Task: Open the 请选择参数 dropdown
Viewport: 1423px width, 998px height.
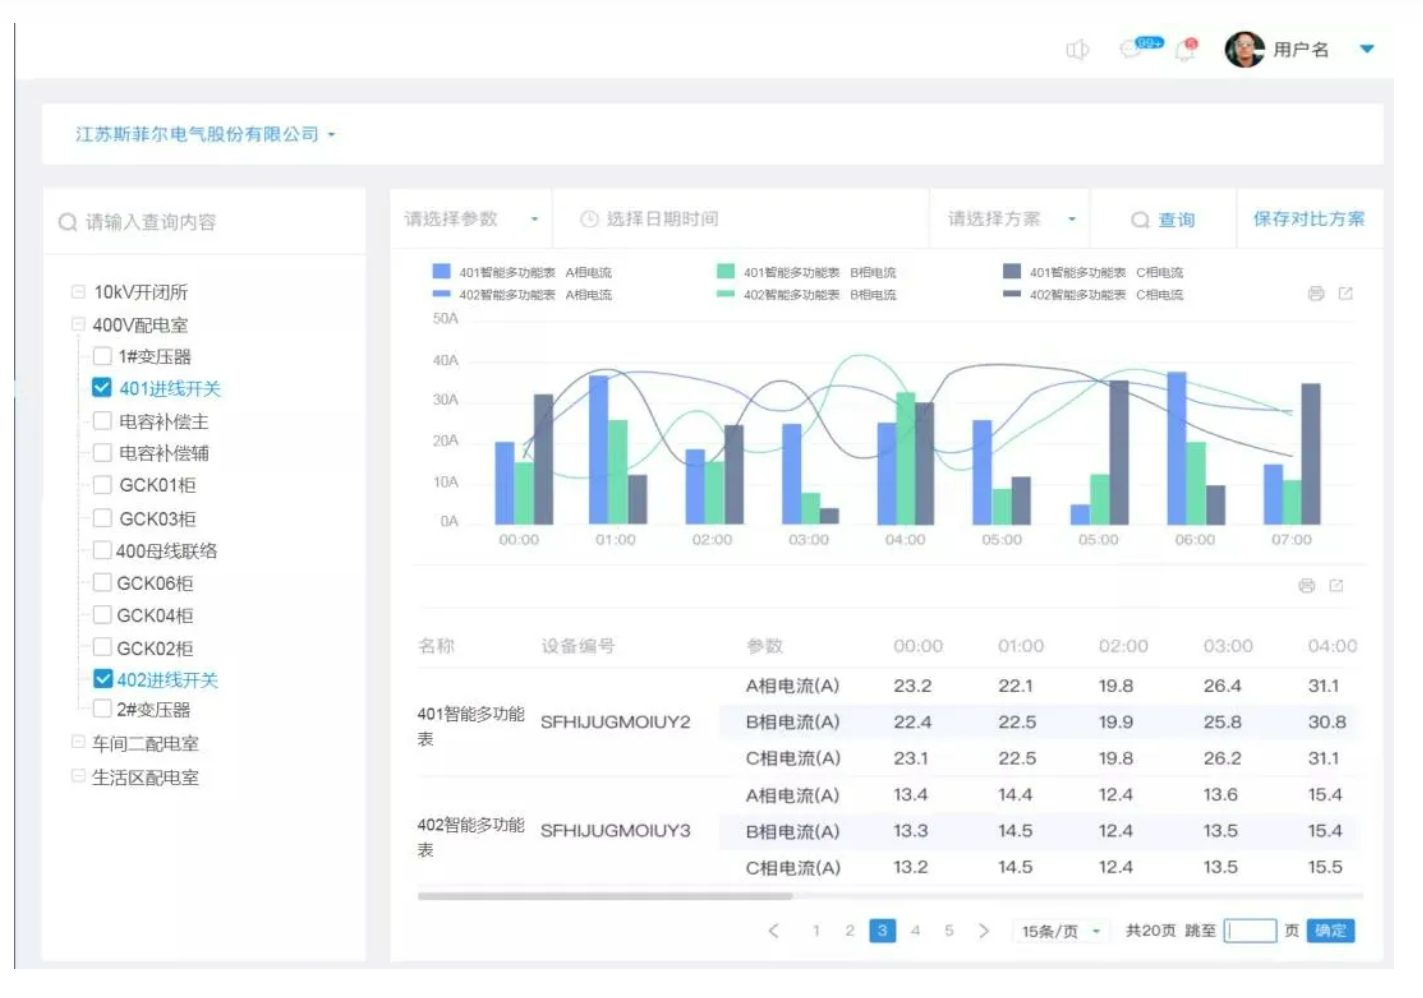Action: click(470, 219)
